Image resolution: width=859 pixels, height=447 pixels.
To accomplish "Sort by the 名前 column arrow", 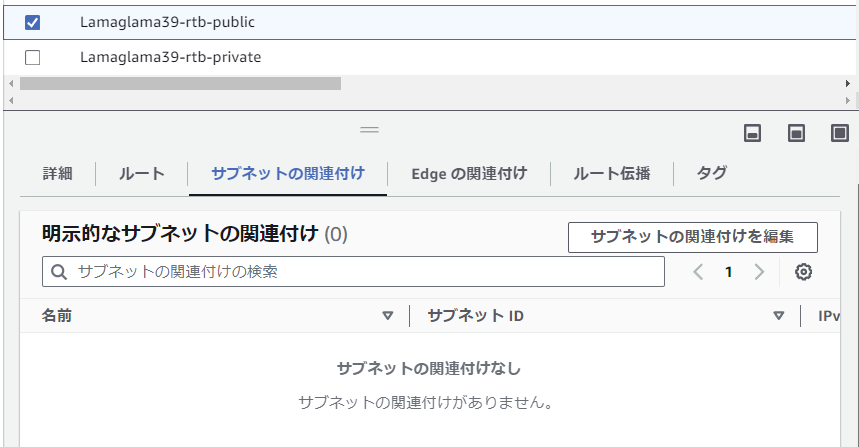I will point(388,316).
